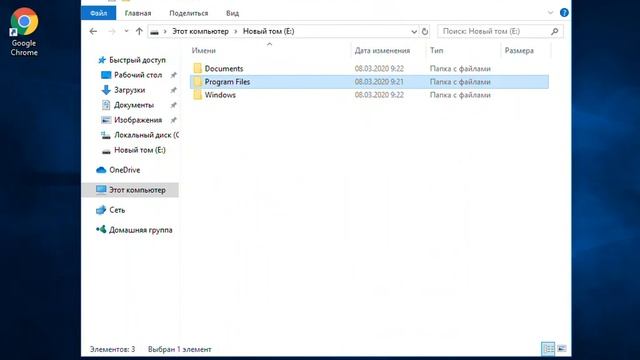Select the Windows folder

coord(220,95)
